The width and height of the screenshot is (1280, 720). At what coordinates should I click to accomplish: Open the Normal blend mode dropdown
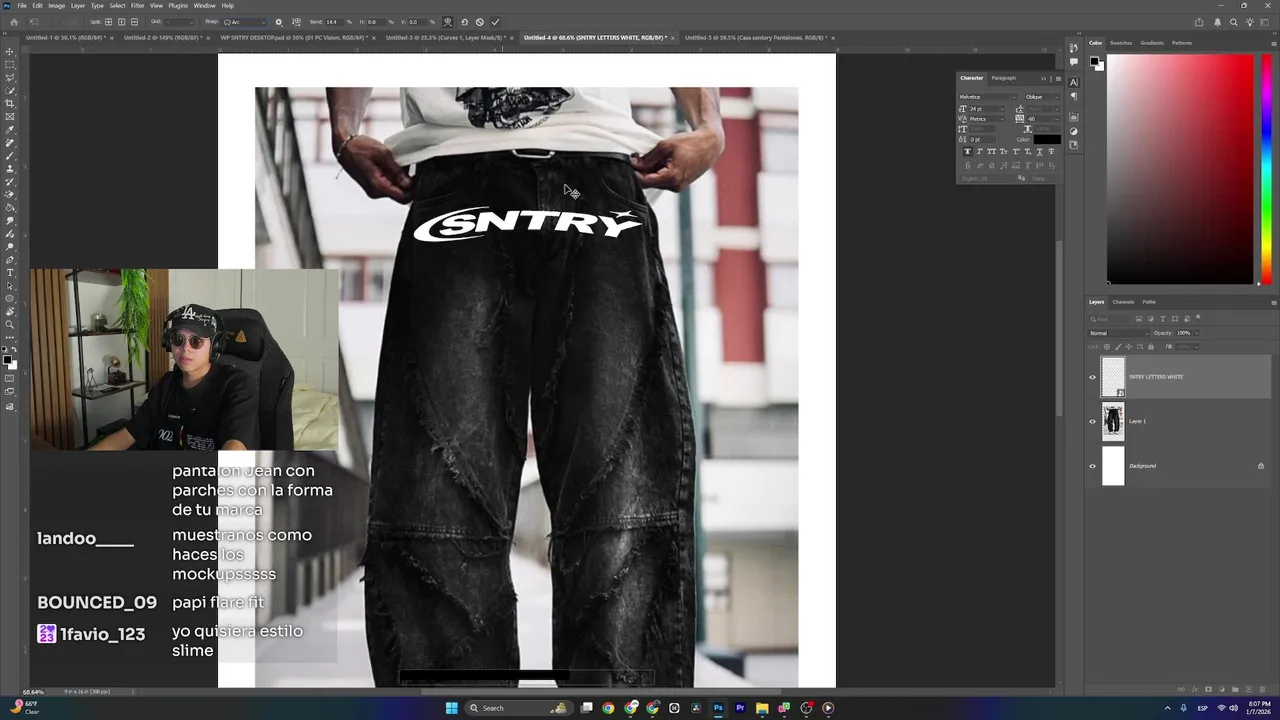pos(1118,333)
